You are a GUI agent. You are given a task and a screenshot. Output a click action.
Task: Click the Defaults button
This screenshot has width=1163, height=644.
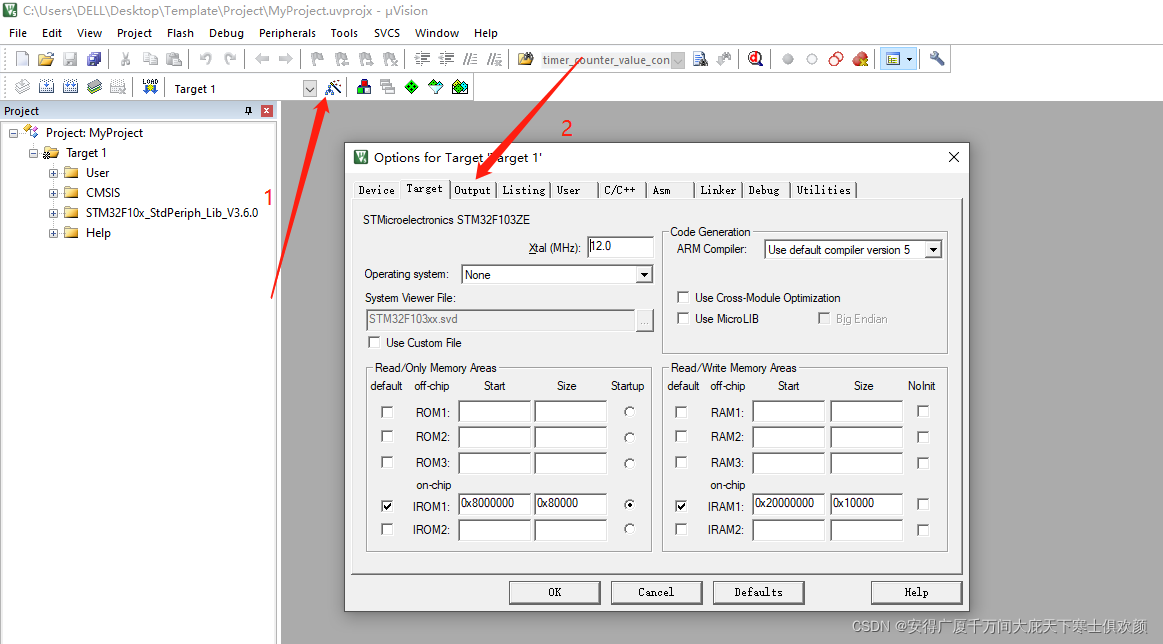[x=758, y=592]
